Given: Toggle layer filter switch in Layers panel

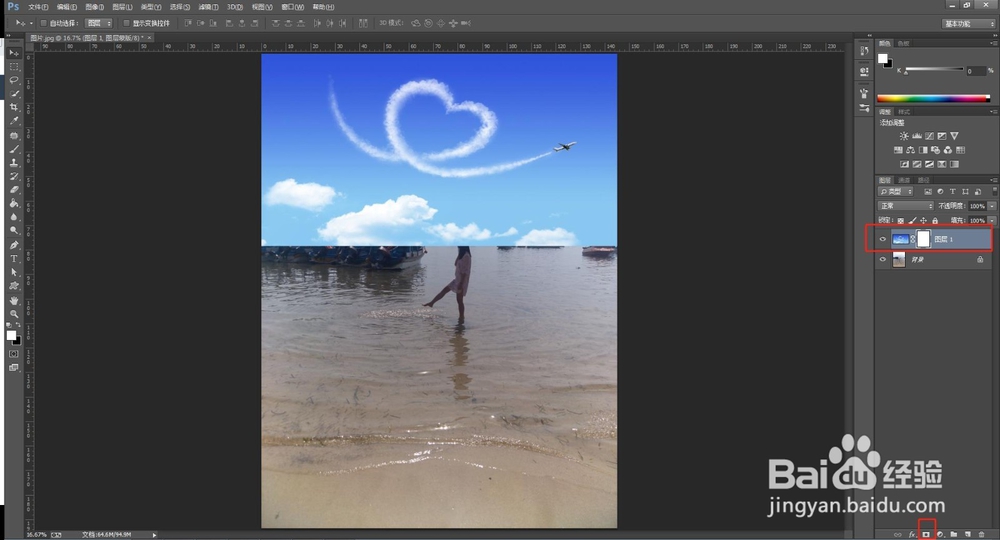Looking at the screenshot, I should coord(994,191).
